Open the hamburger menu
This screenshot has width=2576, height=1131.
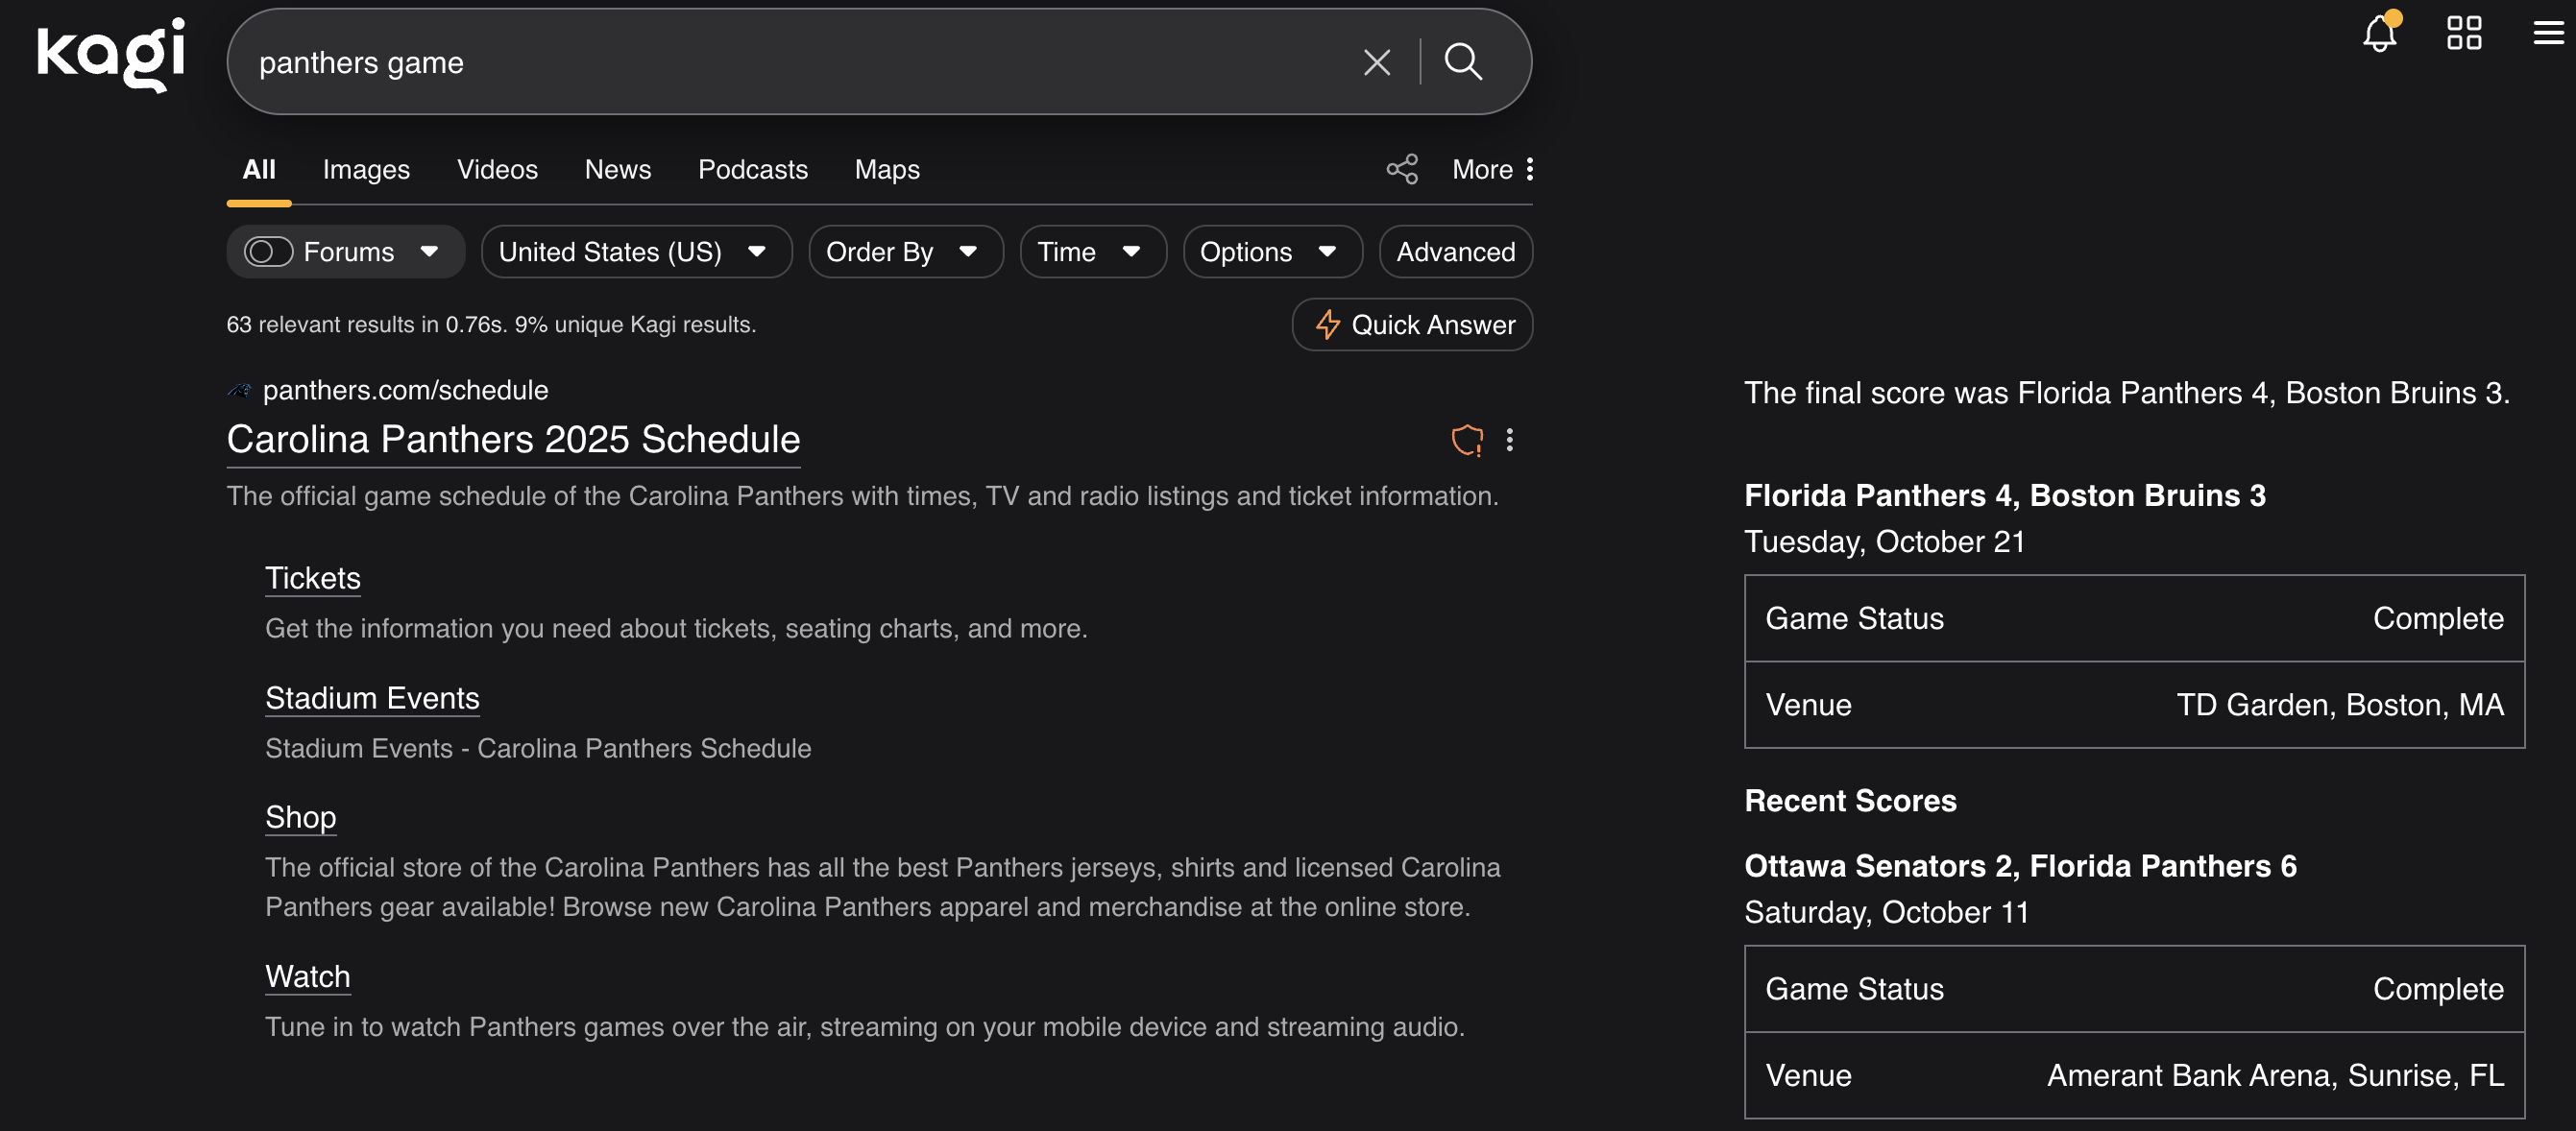pos(2547,33)
